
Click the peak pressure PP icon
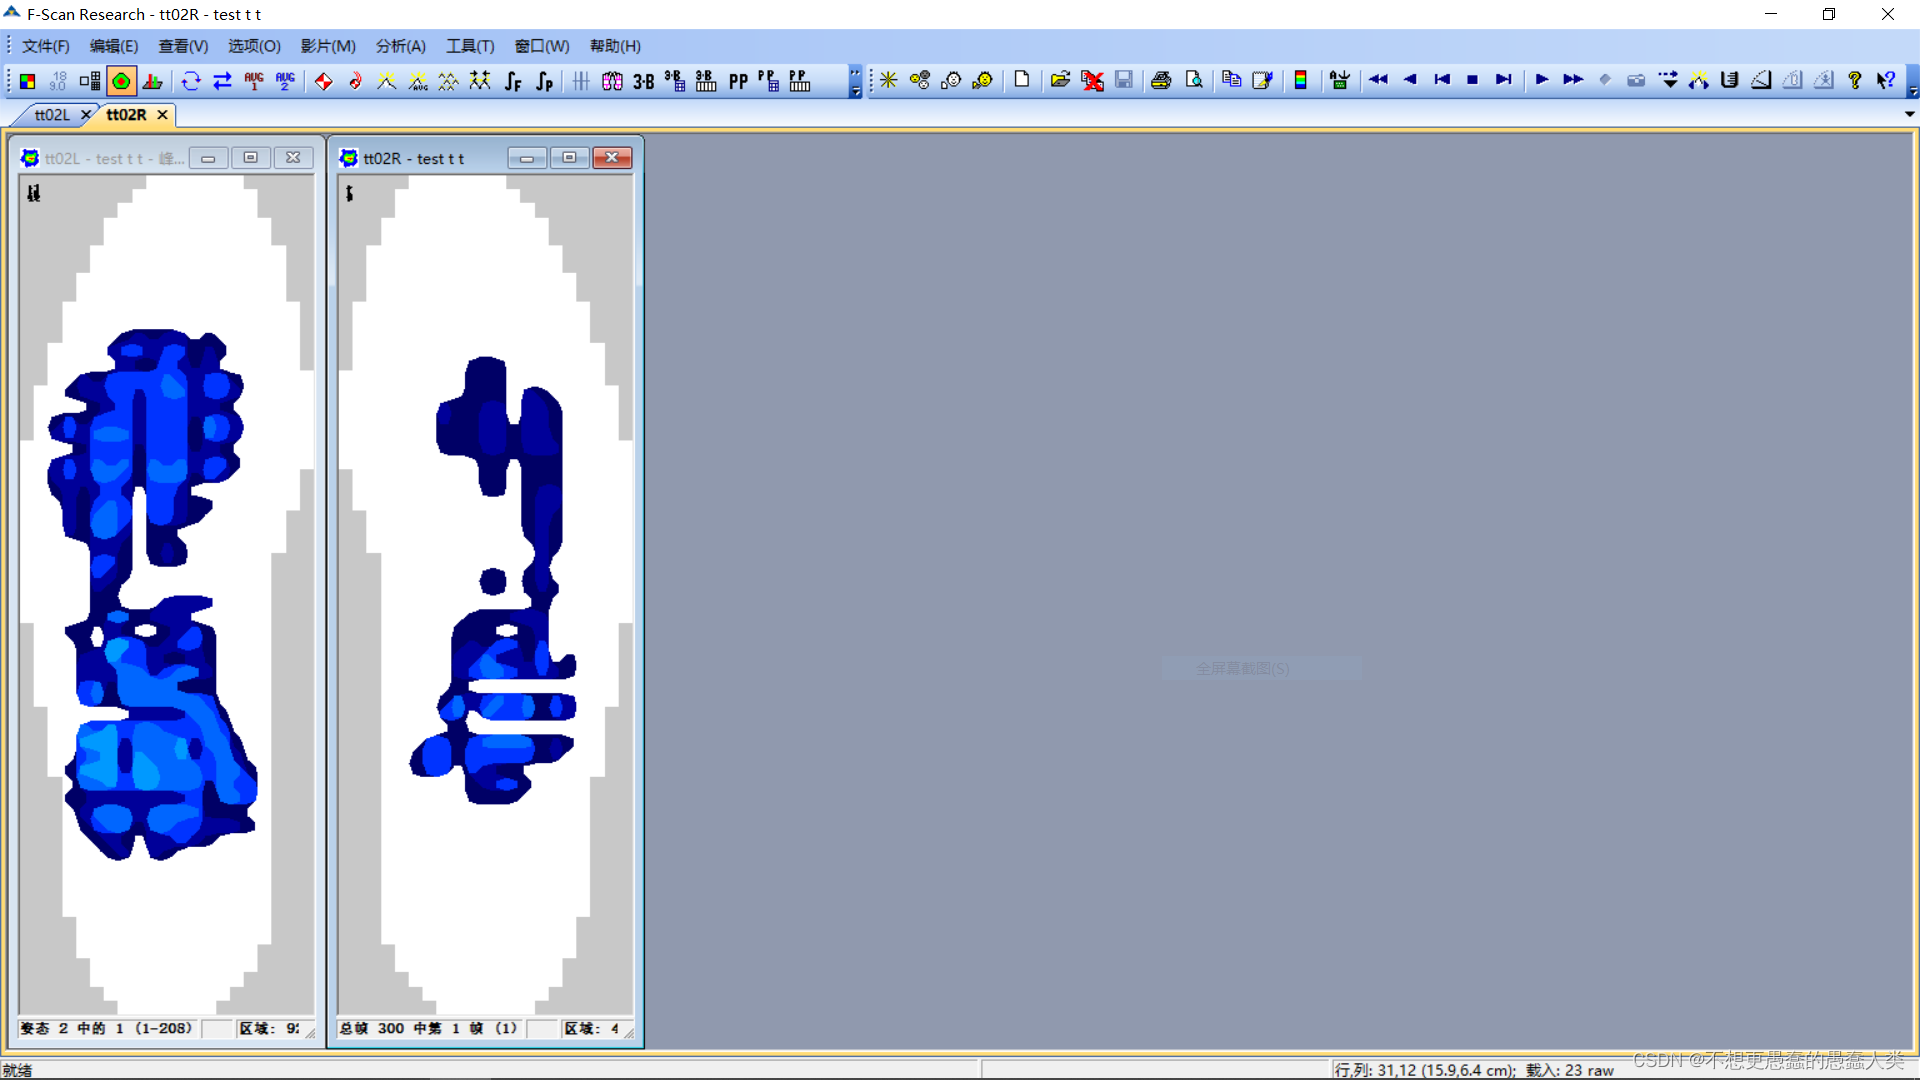coord(738,81)
